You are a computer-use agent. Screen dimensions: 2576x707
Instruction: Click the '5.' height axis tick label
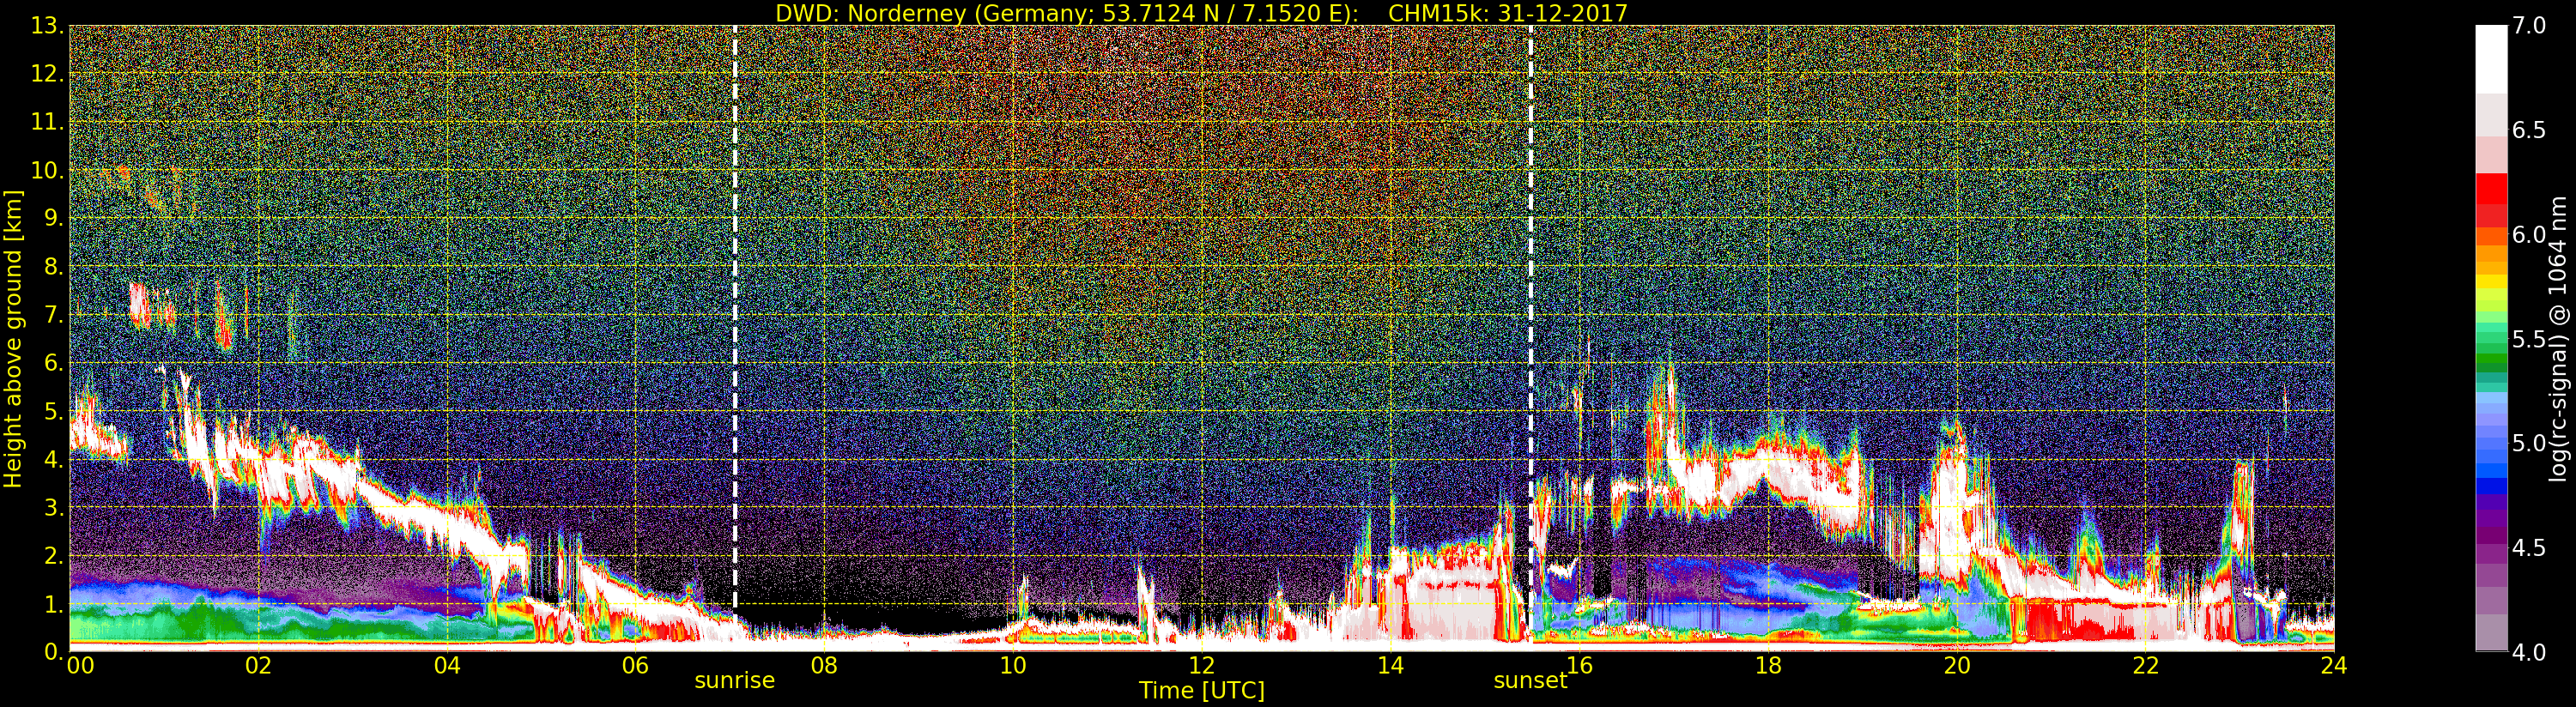[x=54, y=411]
